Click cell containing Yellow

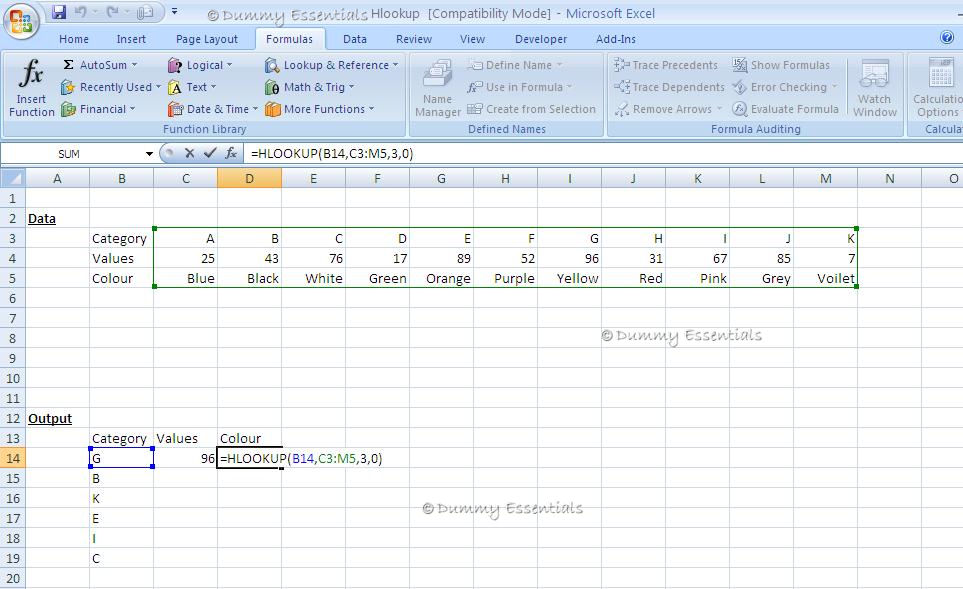click(569, 278)
